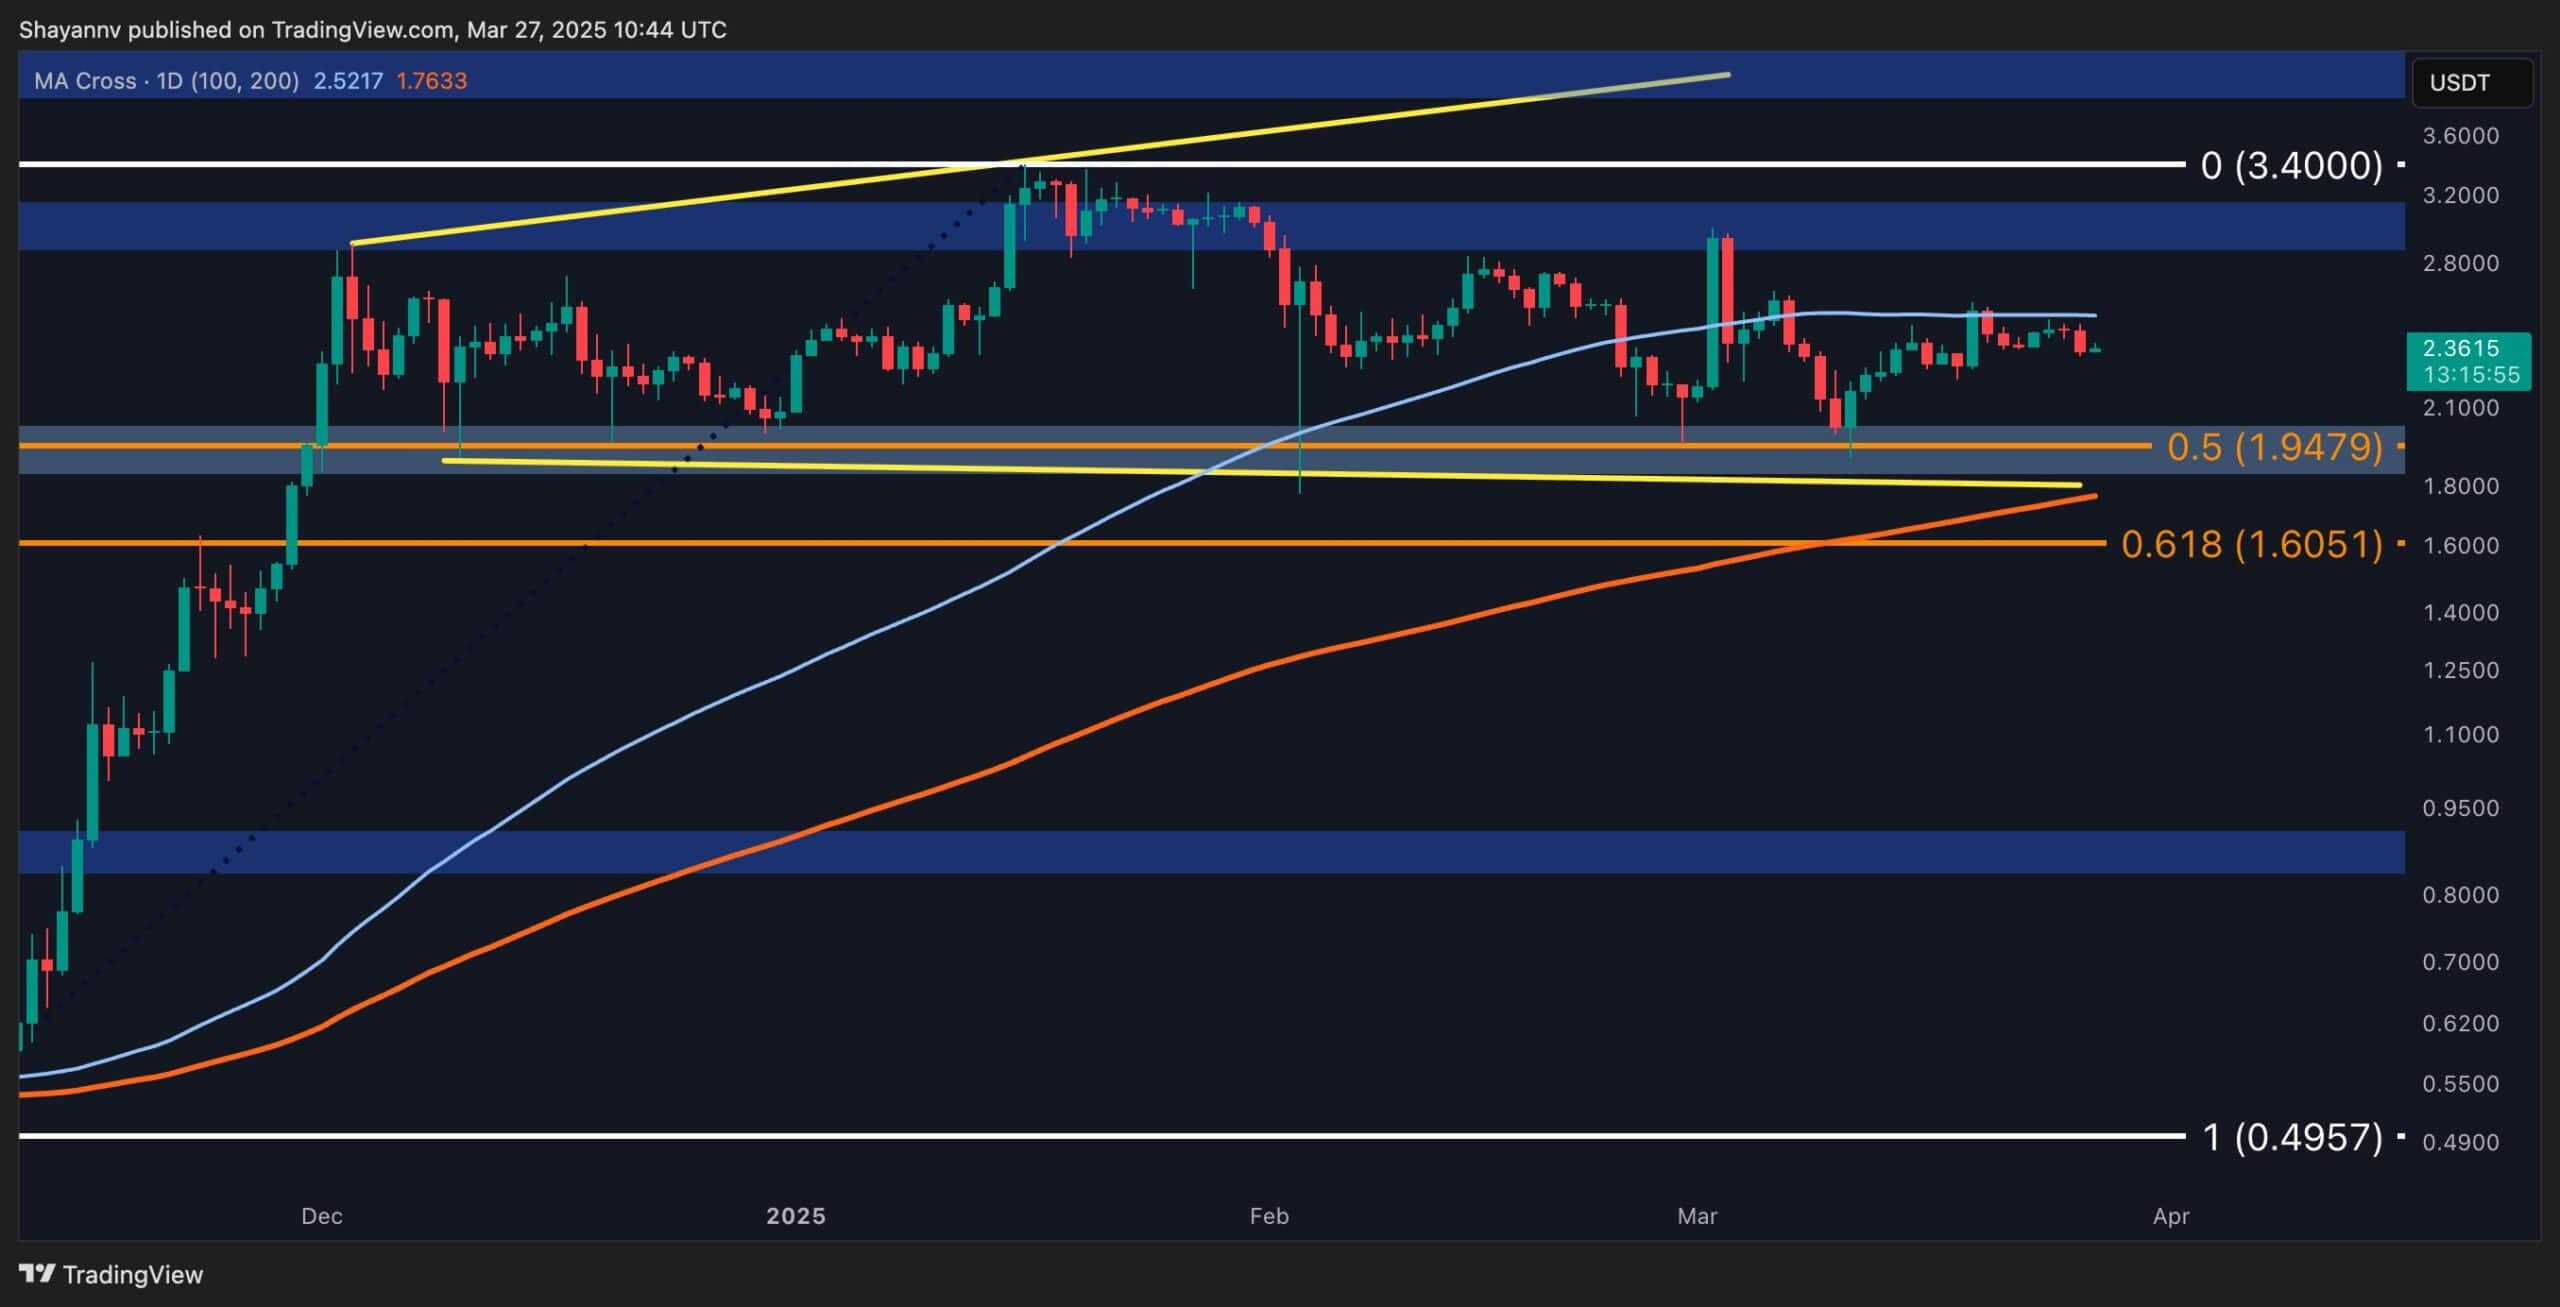This screenshot has height=1307, width=2560.
Task: Select the orange 1.7633 MA value
Action: 431,81
